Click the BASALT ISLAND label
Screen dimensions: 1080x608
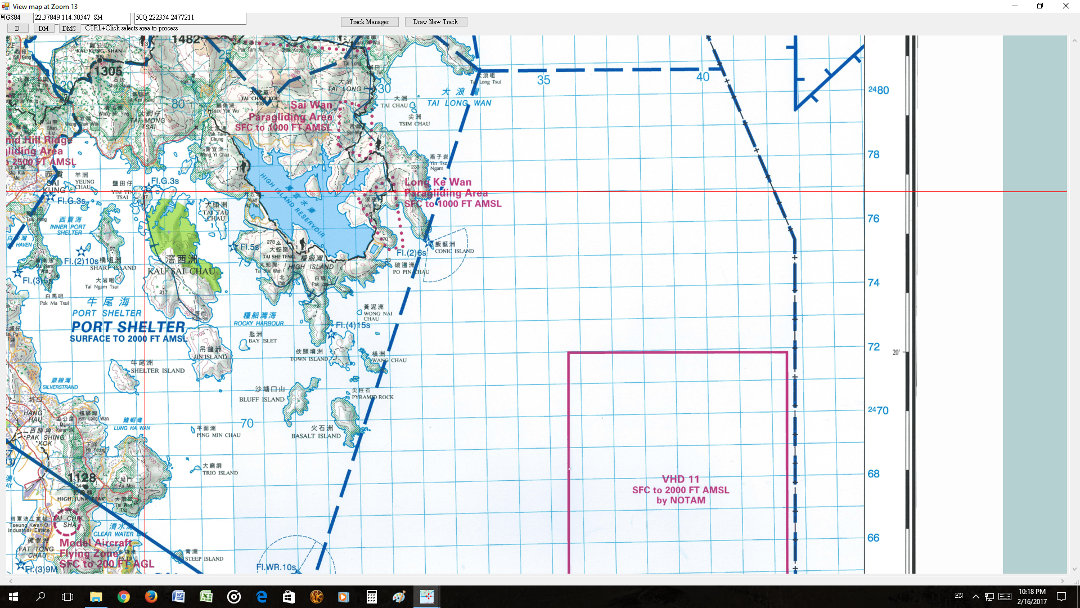pos(316,436)
